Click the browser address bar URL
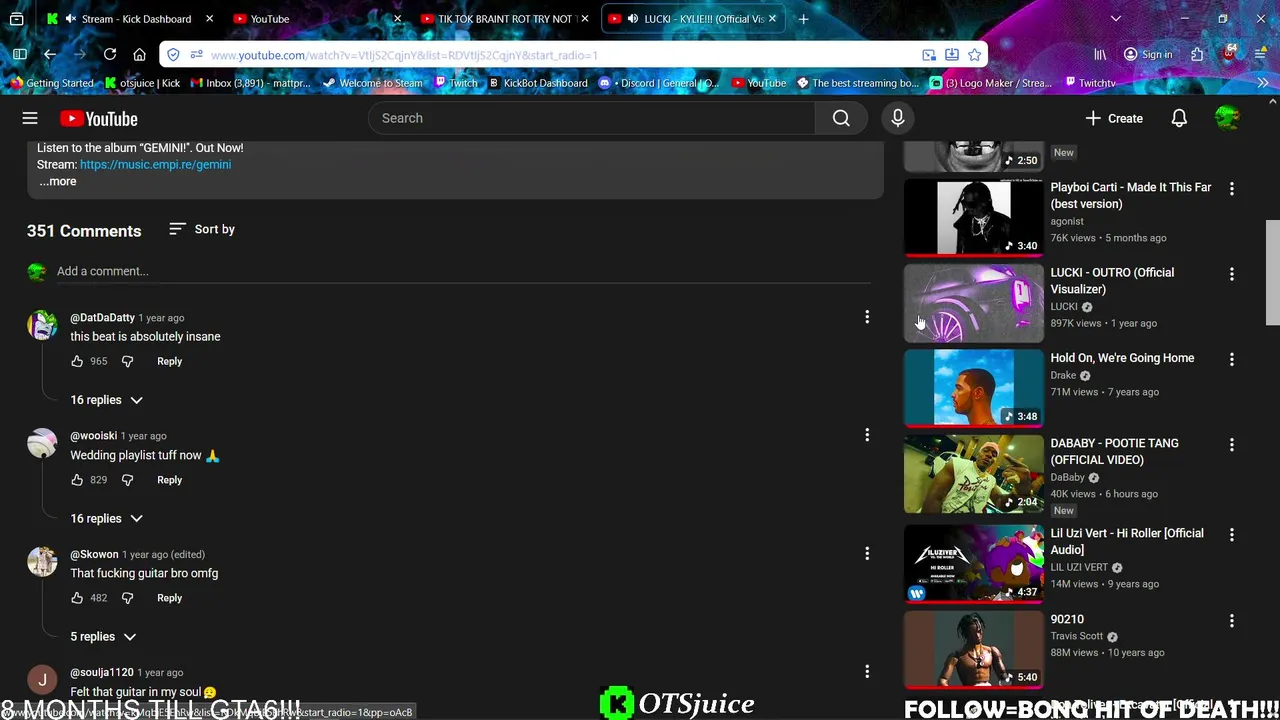1280x720 pixels. pos(404,55)
